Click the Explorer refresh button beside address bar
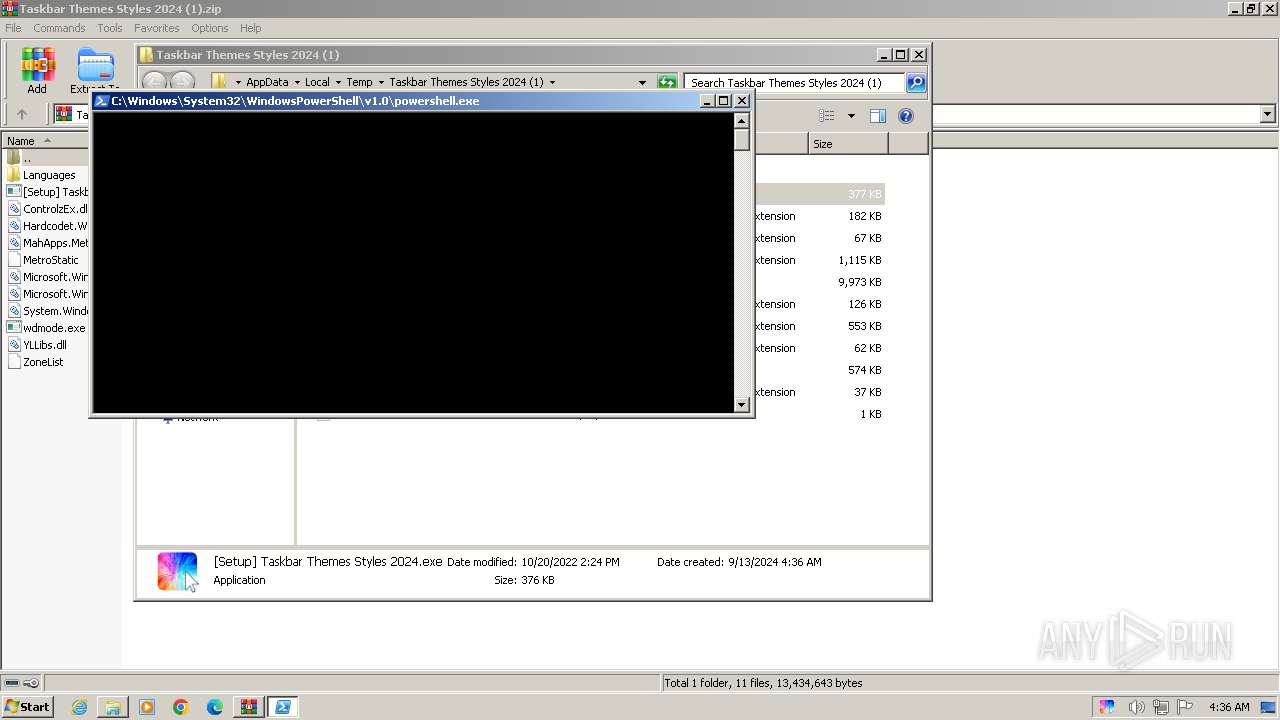 coord(667,83)
